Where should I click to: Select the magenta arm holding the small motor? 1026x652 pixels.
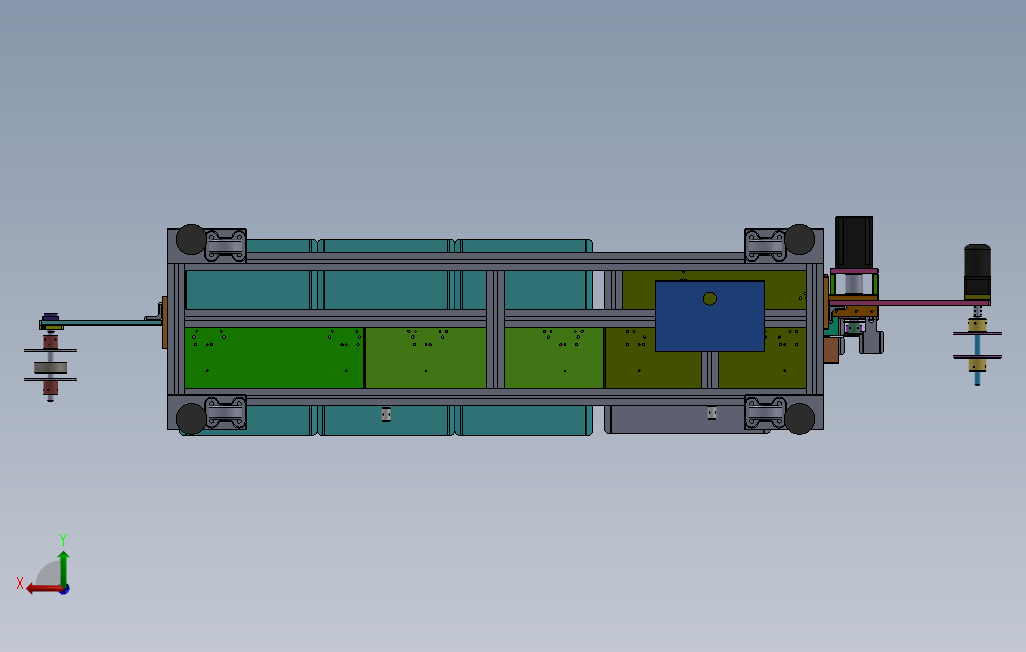pyautogui.click(x=910, y=303)
